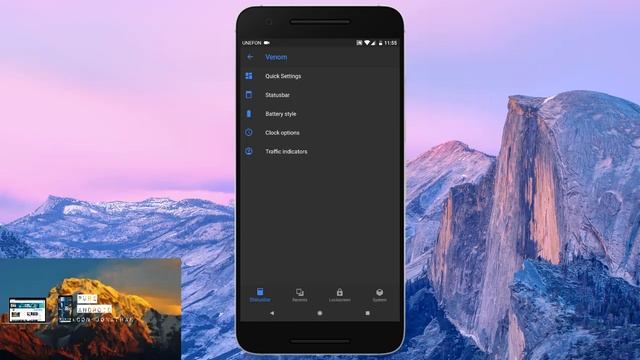Switch to the System bottom tab
This screenshot has height=360, width=640.
[380, 295]
